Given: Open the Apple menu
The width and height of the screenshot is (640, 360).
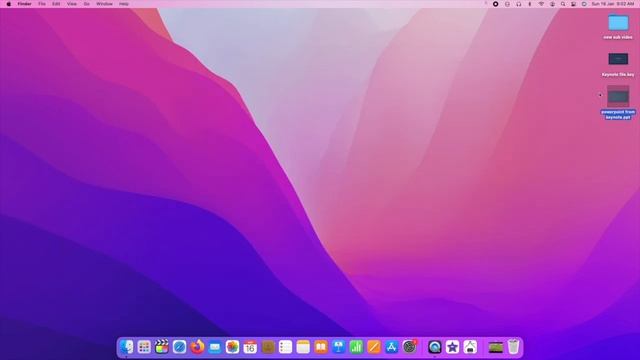Looking at the screenshot, I should (x=9, y=4).
